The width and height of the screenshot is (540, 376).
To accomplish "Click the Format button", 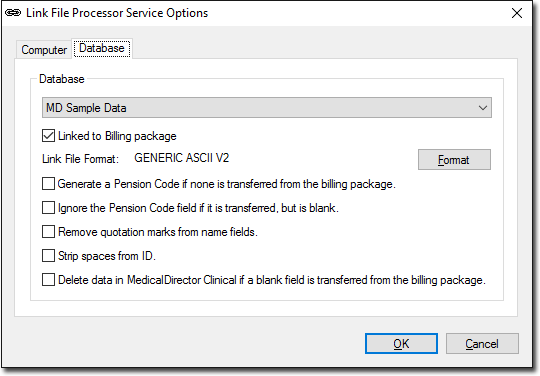I will coord(454,160).
